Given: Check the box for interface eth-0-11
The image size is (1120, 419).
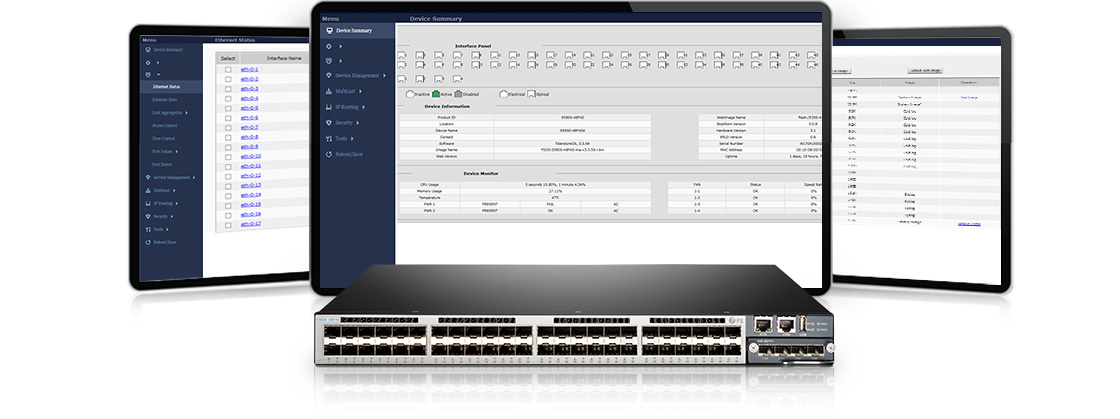Looking at the screenshot, I should coord(228,166).
